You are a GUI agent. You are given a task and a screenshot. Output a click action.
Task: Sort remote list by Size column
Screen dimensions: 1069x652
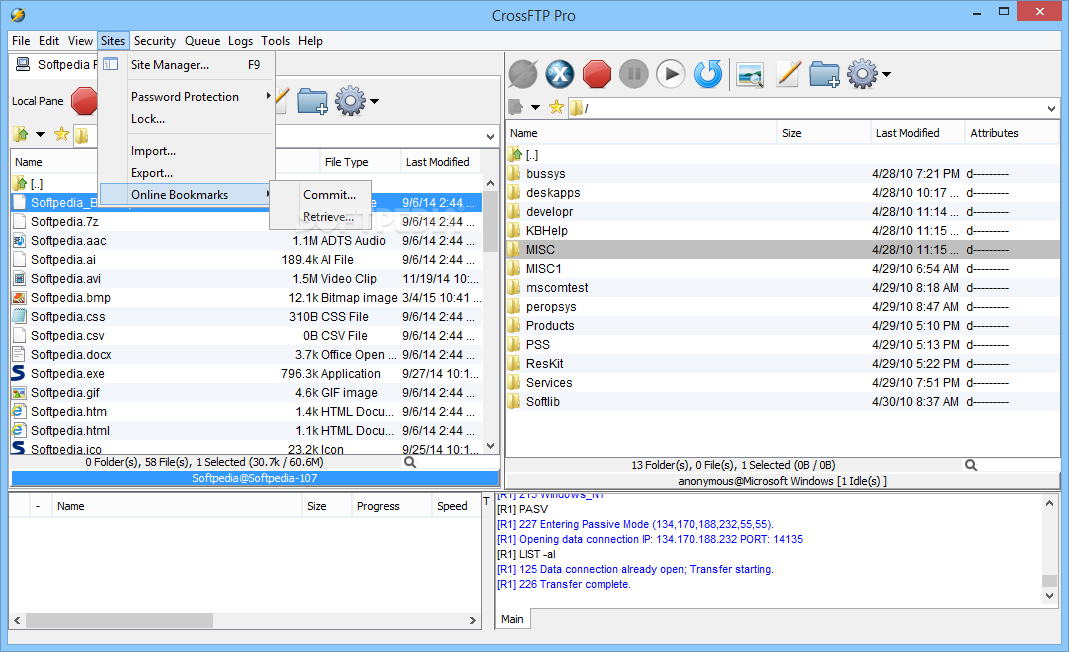click(x=824, y=133)
